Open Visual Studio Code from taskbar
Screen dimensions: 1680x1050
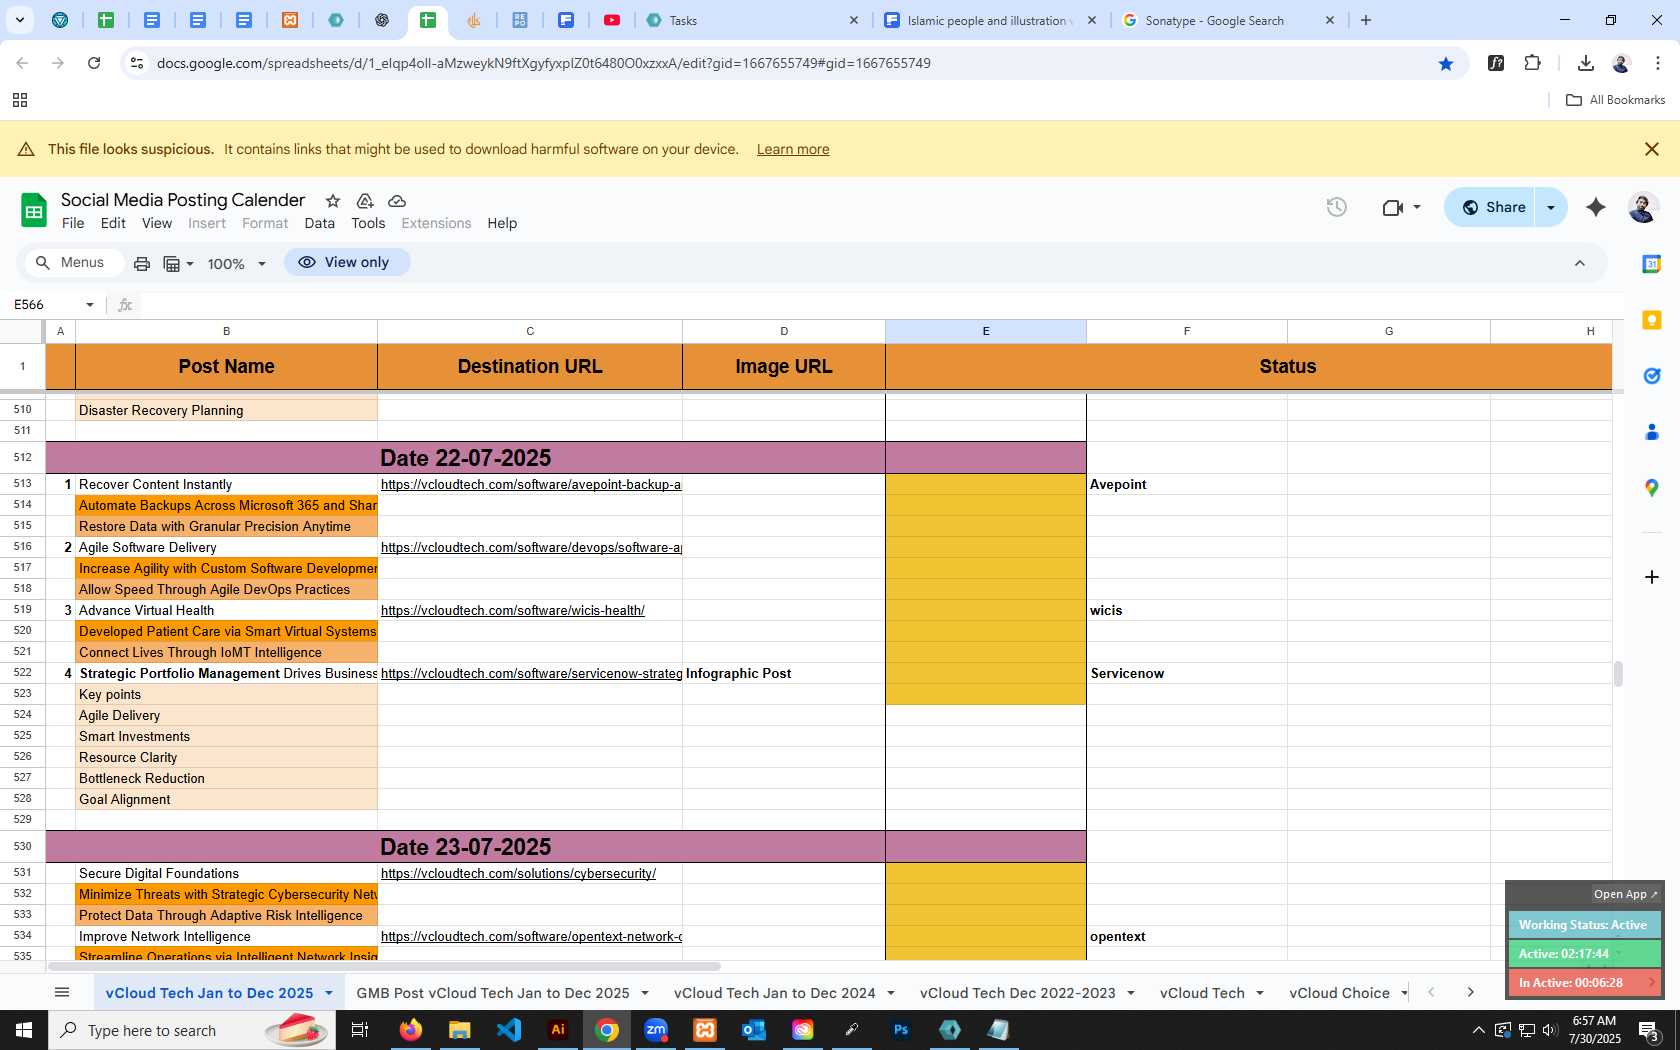[509, 1029]
